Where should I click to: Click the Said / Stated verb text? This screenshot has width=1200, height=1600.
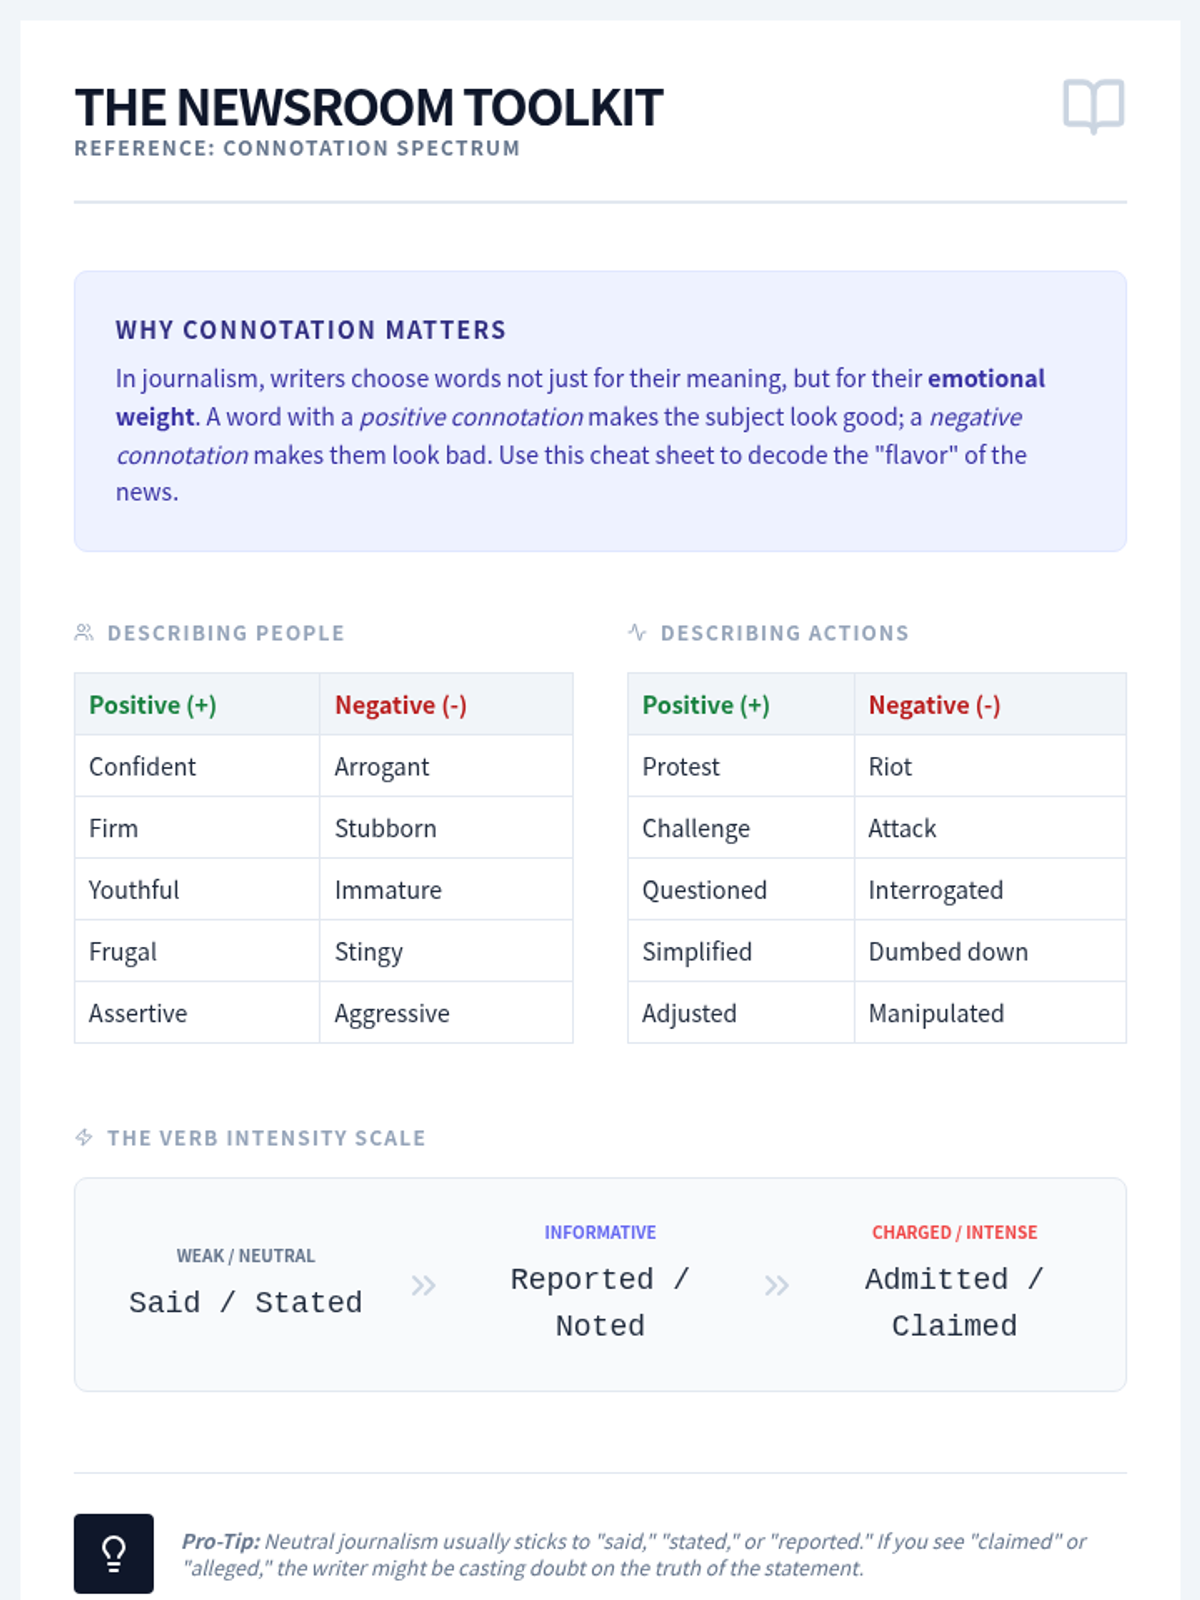(x=245, y=1302)
